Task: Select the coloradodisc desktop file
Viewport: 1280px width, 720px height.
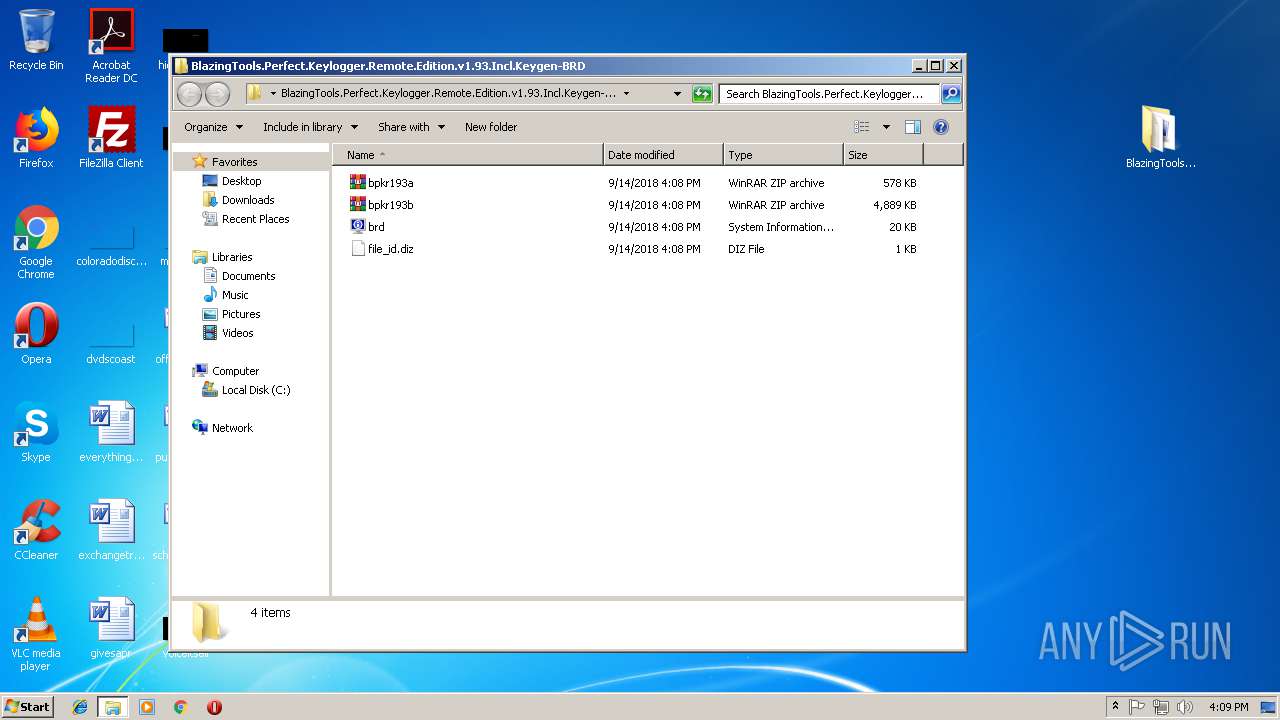Action: pos(111,243)
